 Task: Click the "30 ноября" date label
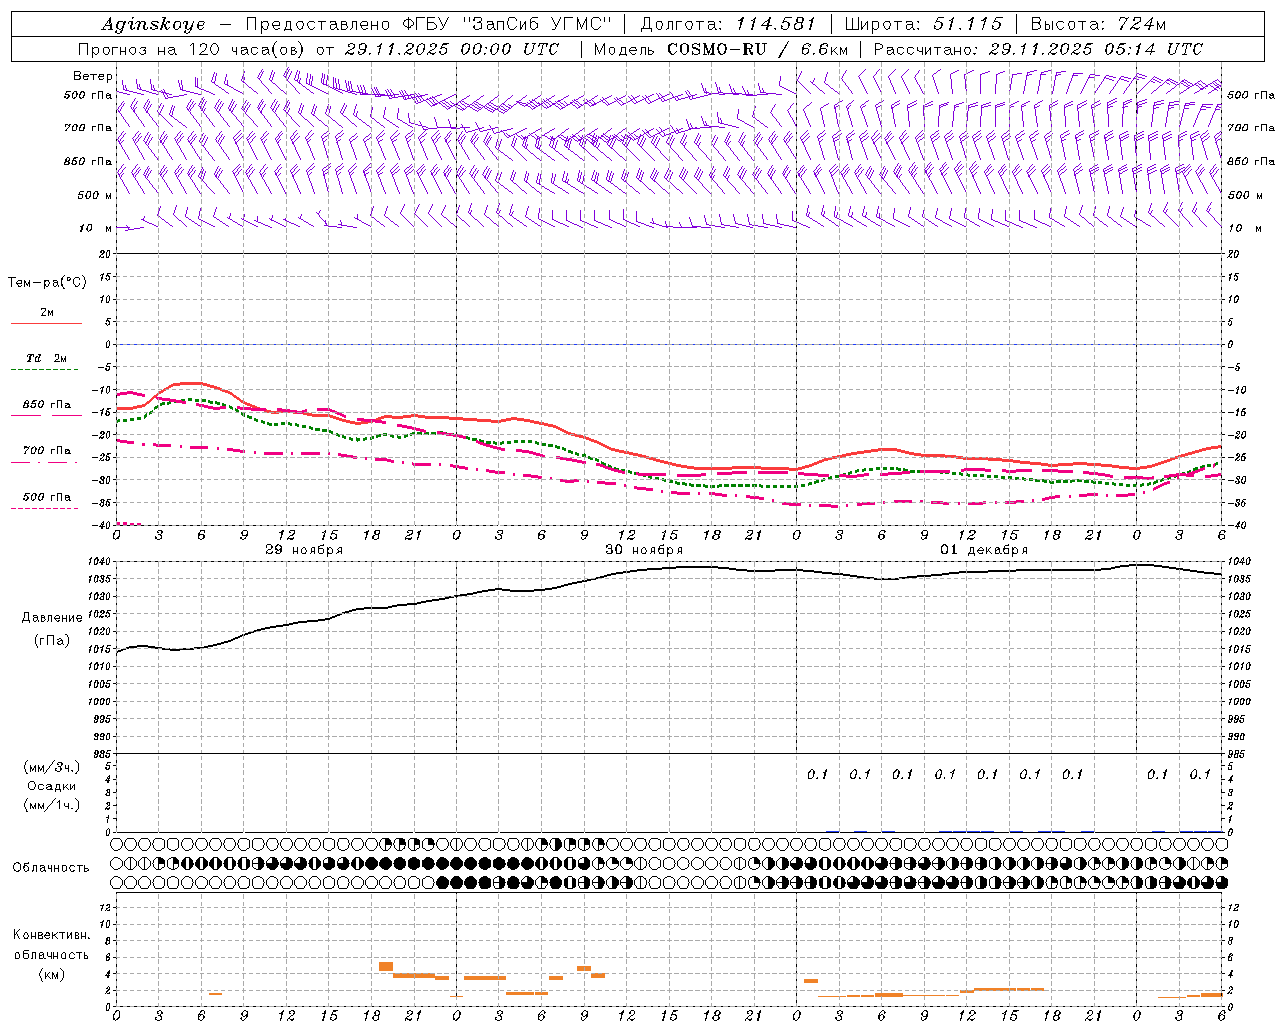[x=644, y=550]
